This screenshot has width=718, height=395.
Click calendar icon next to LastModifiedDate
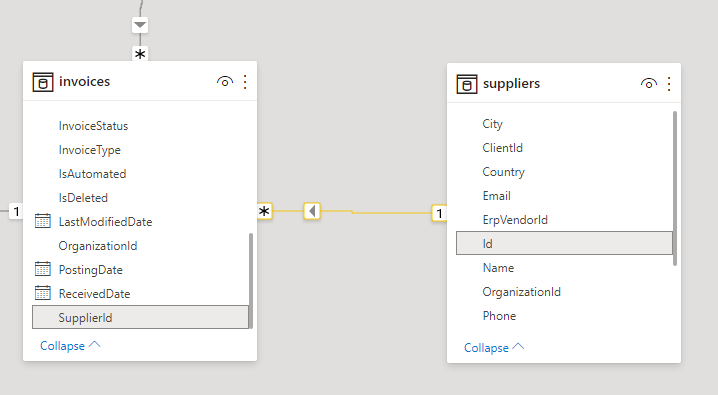[43, 221]
